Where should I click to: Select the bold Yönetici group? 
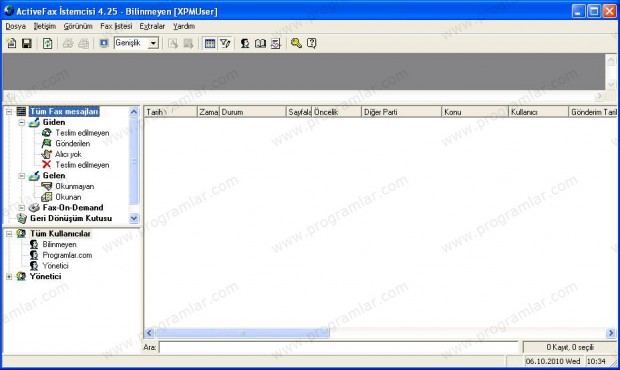point(45,276)
